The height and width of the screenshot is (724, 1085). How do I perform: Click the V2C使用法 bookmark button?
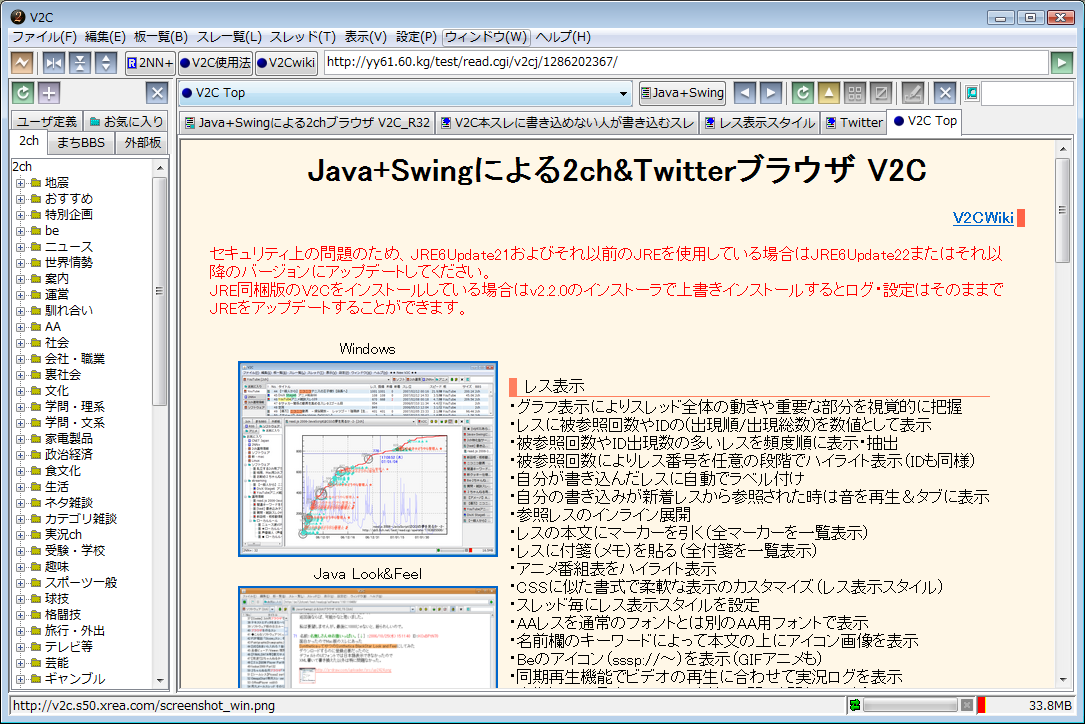click(x=216, y=63)
